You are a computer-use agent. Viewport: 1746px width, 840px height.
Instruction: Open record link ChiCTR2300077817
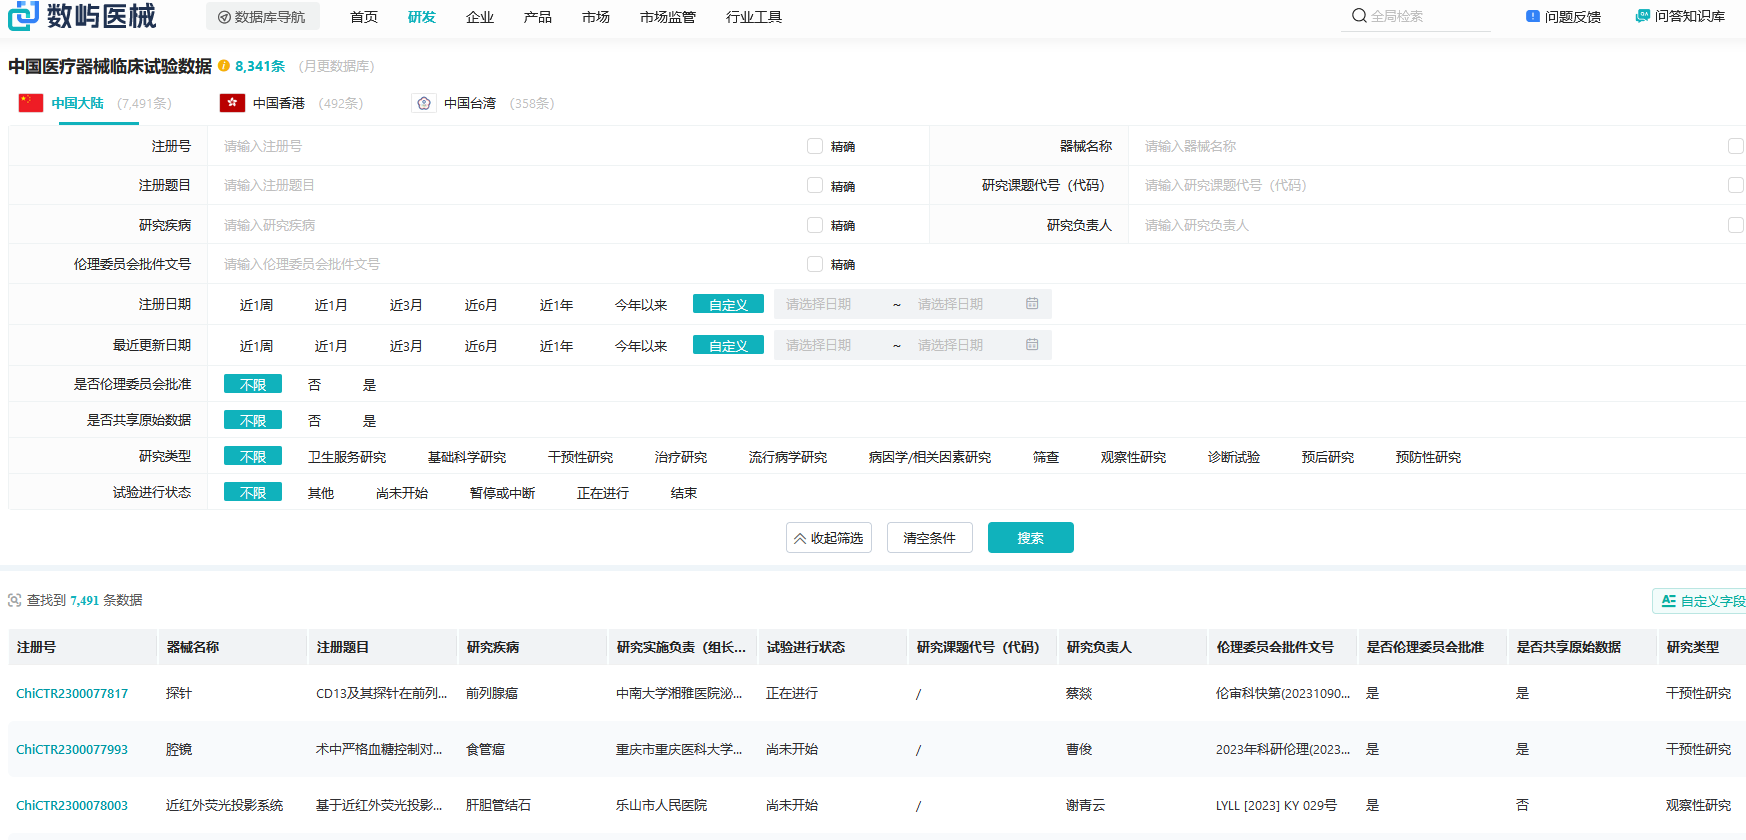72,693
